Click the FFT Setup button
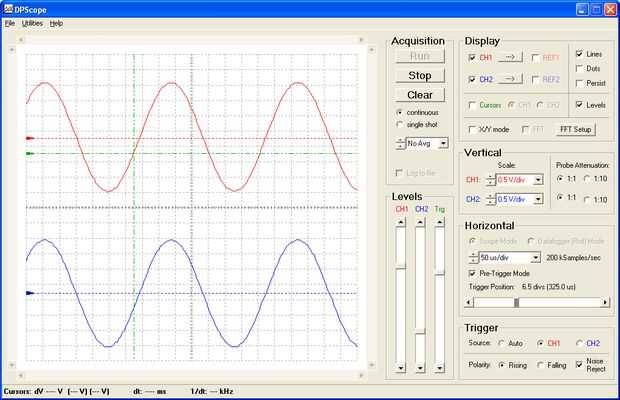620x400 pixels. pos(575,129)
